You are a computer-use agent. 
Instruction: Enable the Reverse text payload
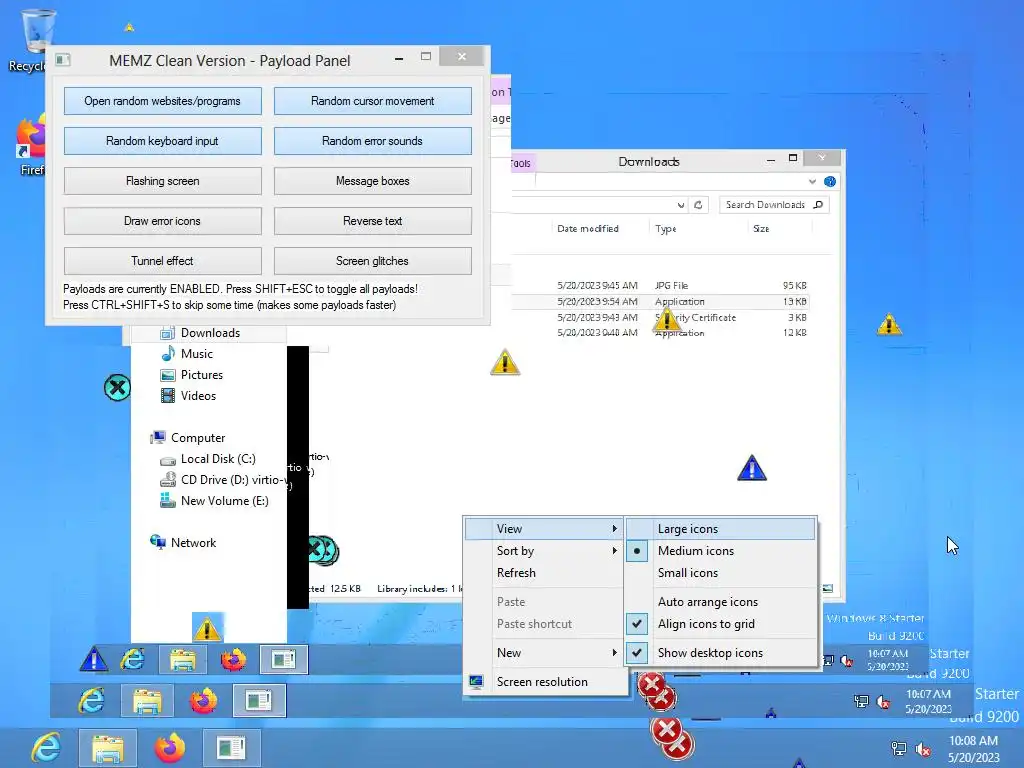point(372,221)
